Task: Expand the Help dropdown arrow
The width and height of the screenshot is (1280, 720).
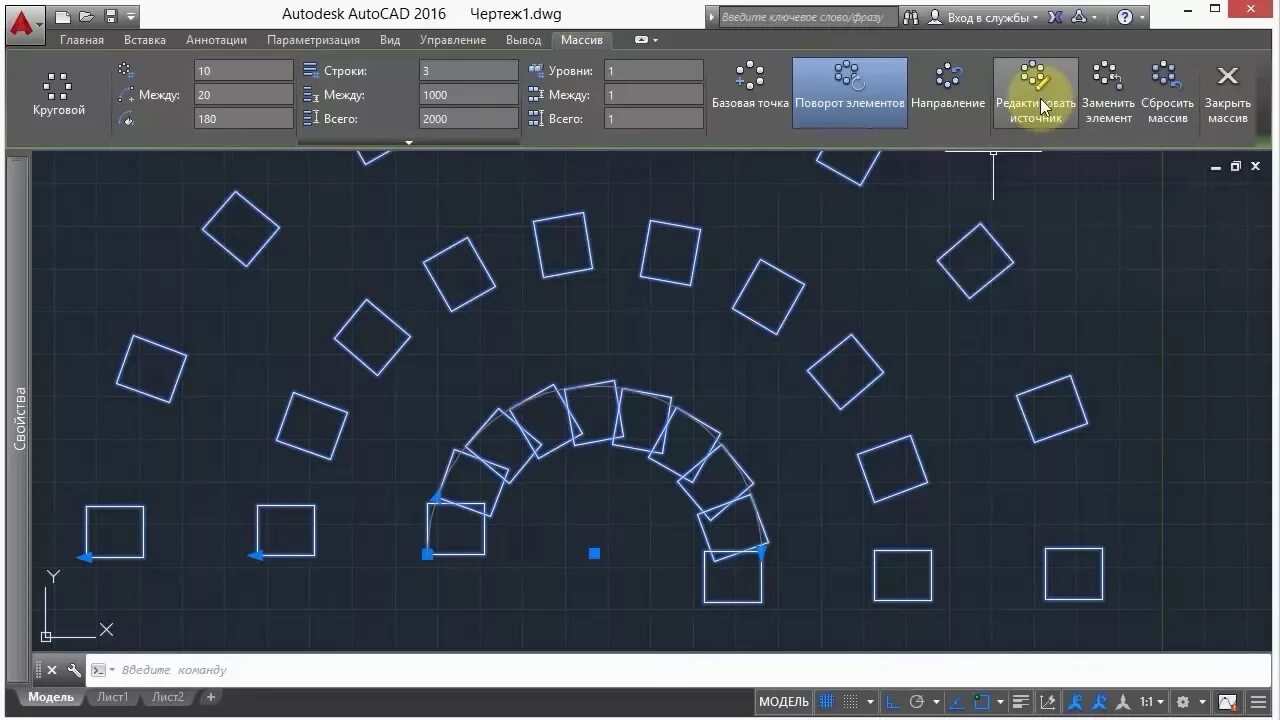Action: pyautogui.click(x=1142, y=17)
